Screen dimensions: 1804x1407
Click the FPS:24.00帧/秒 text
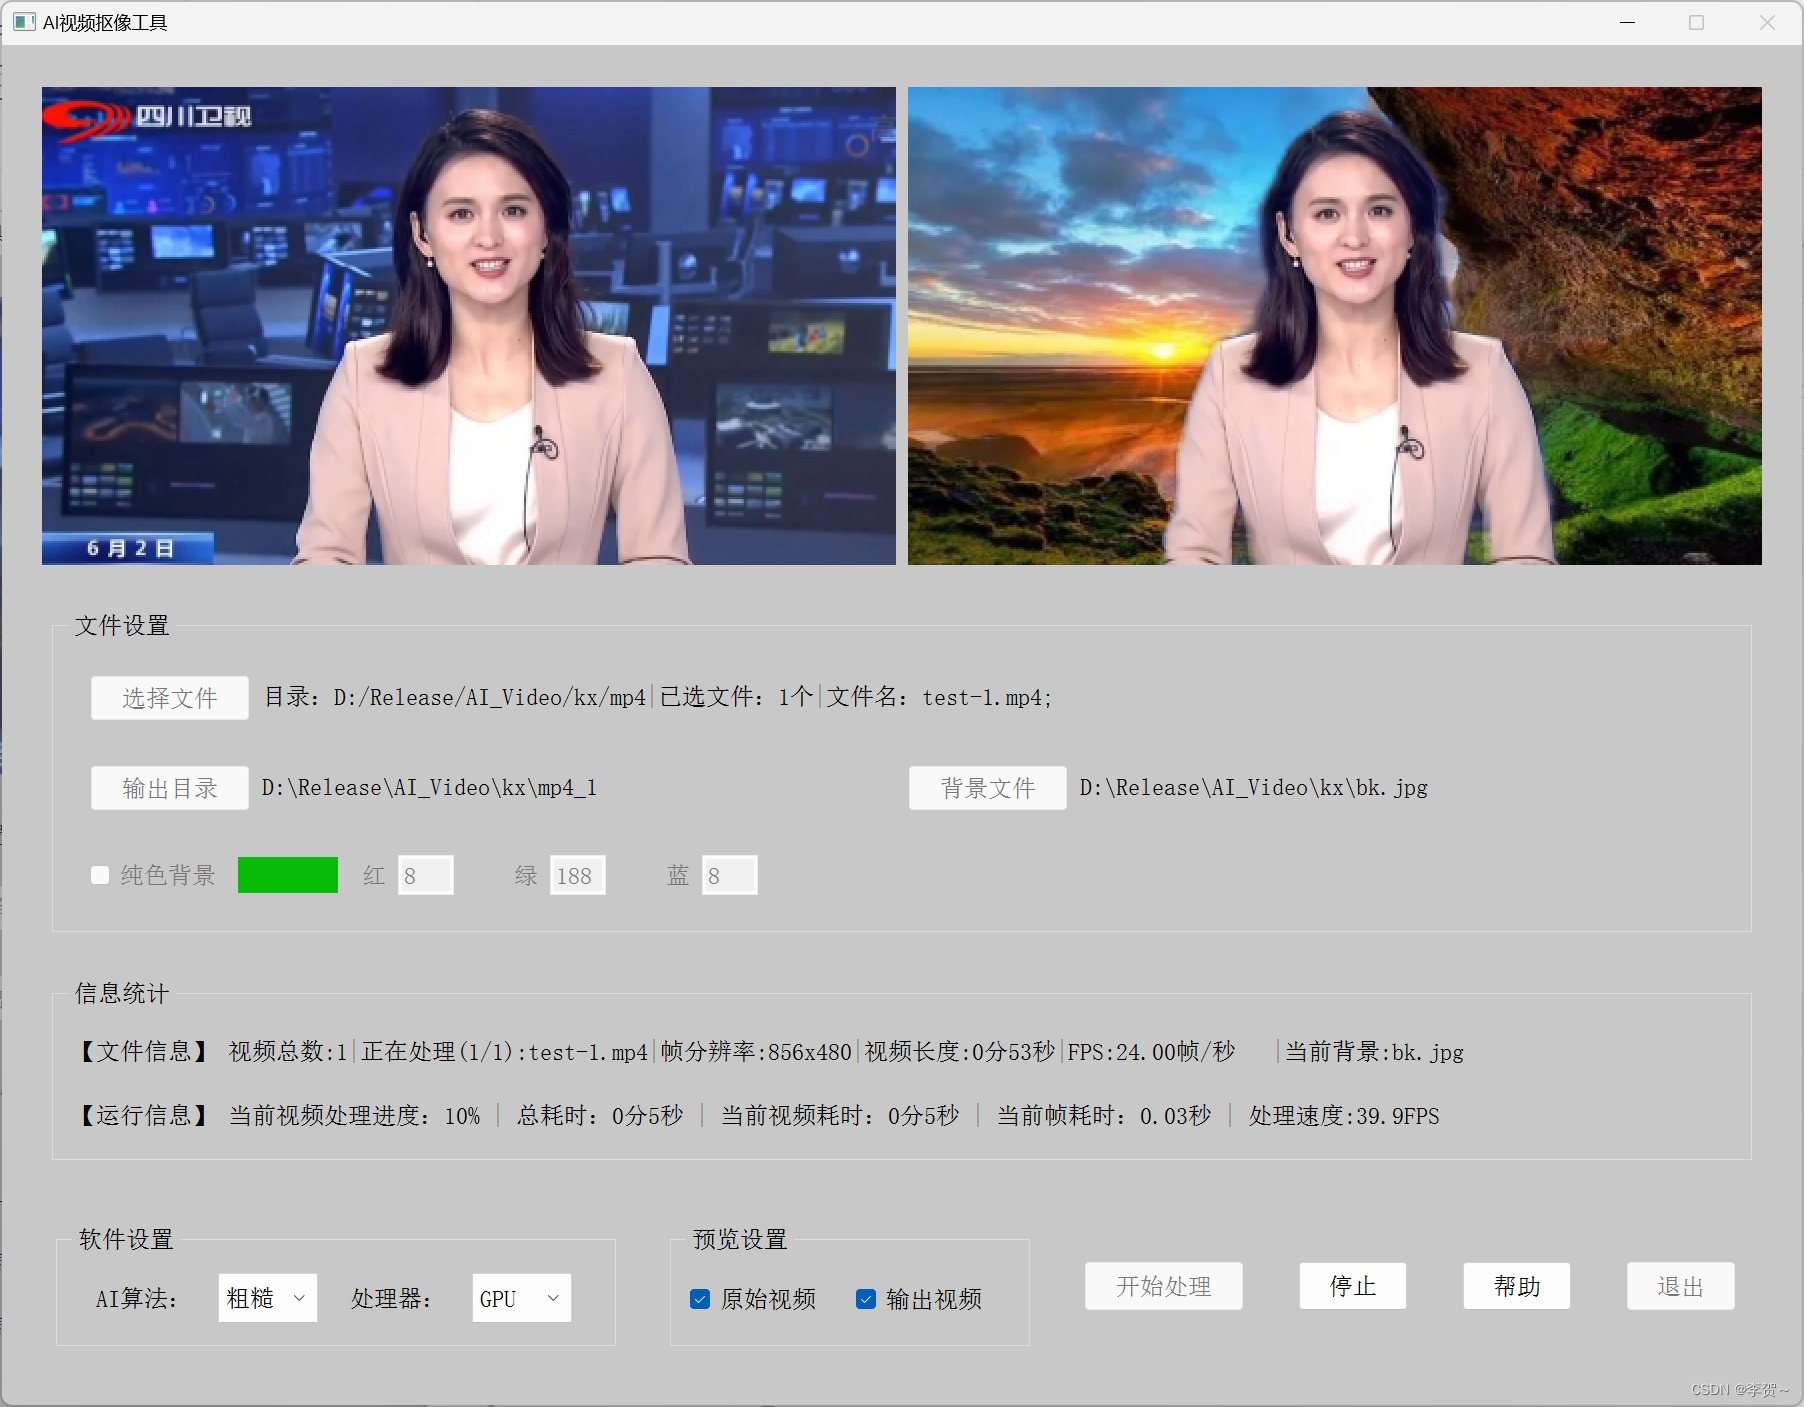click(x=1151, y=1052)
